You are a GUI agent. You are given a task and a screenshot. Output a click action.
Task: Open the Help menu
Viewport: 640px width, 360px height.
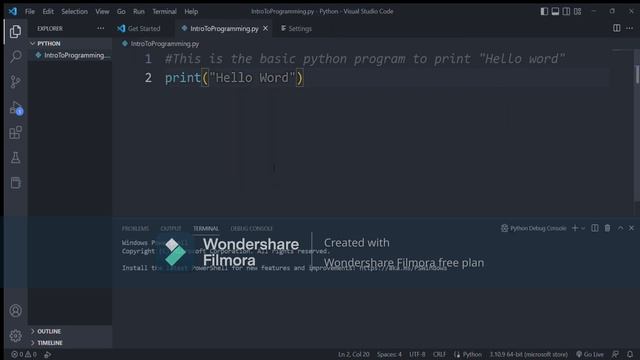(x=191, y=11)
